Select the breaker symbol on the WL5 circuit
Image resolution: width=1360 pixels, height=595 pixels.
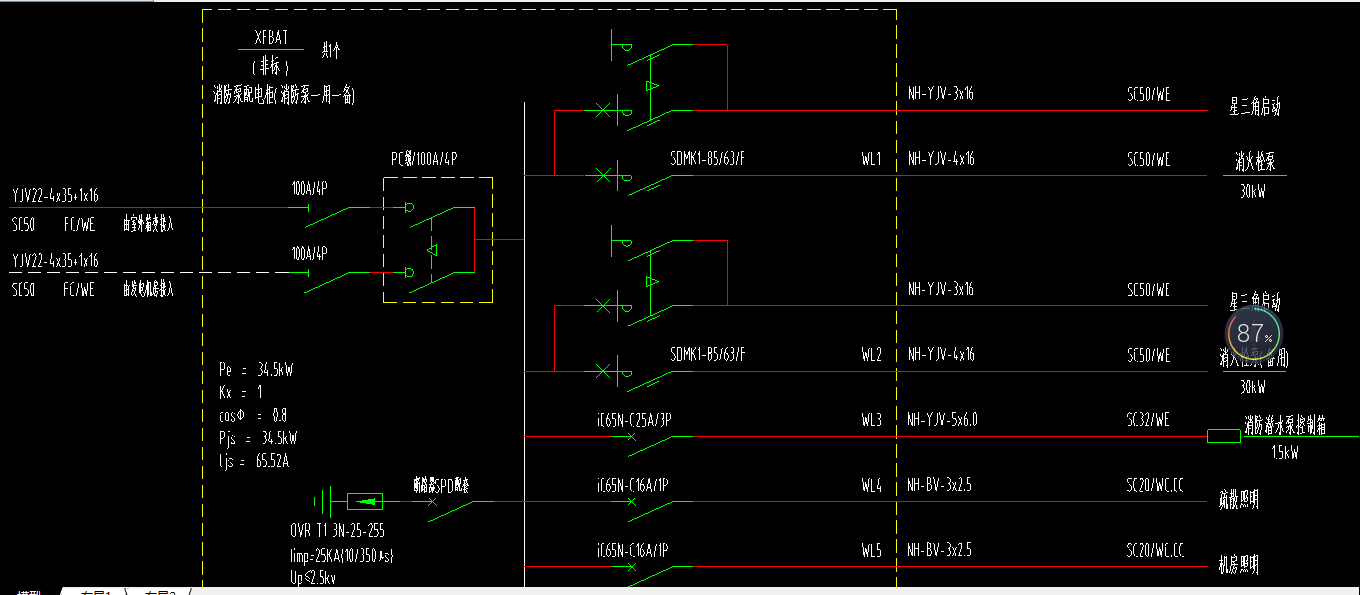pos(652,575)
